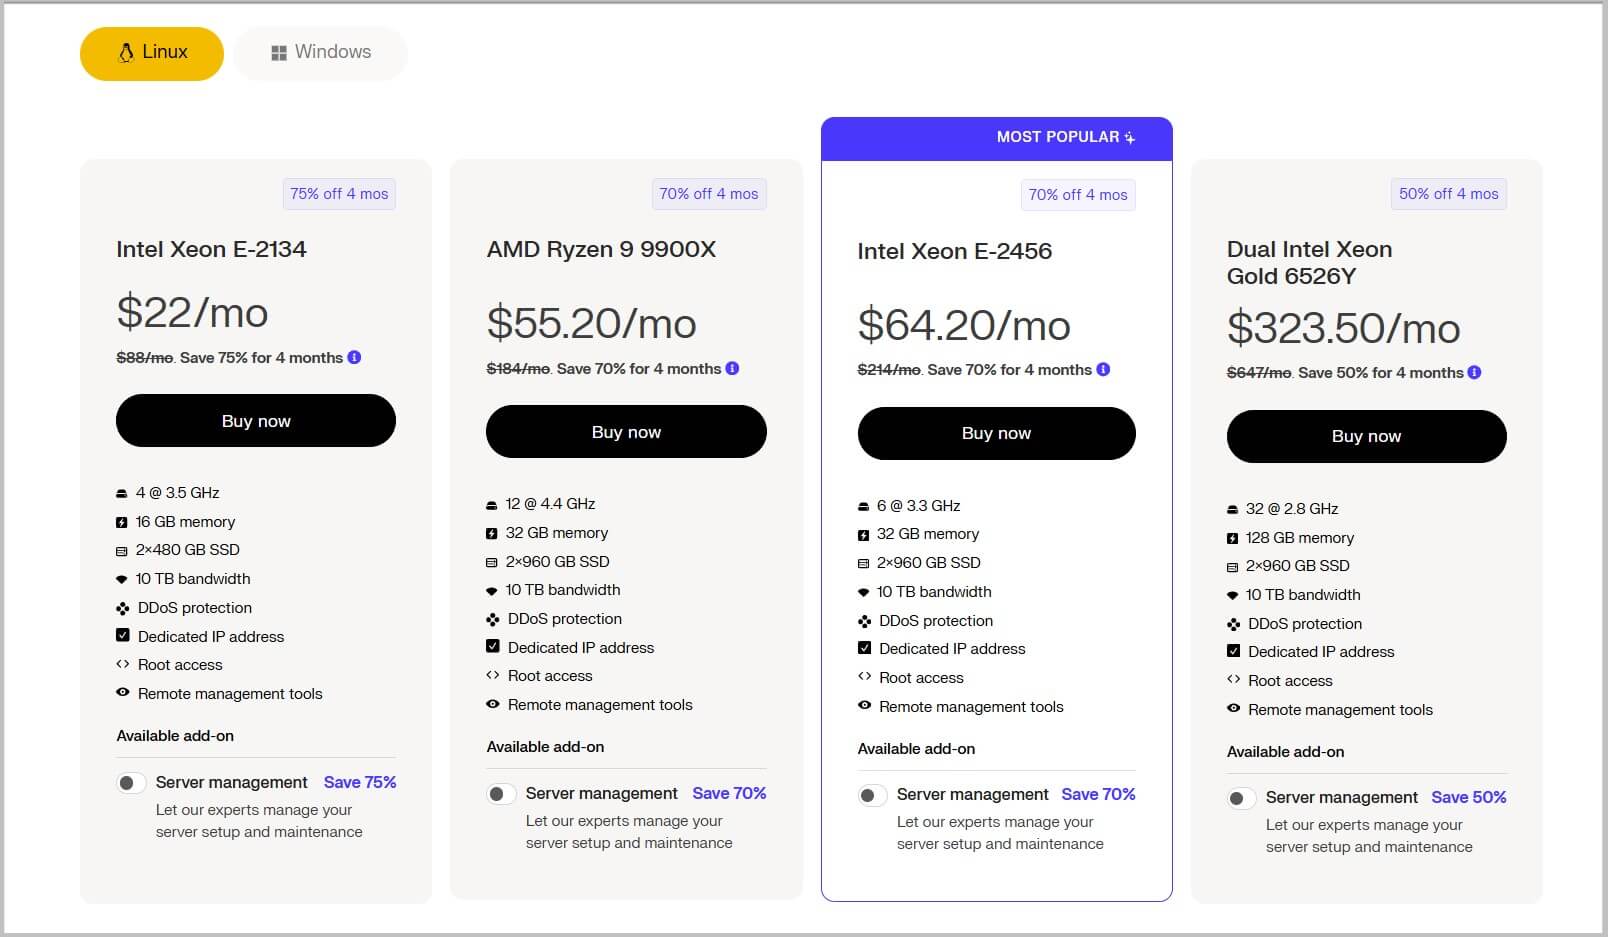Click the Remote management eye icon in Ryzen plan
The height and width of the screenshot is (937, 1608).
[492, 704]
